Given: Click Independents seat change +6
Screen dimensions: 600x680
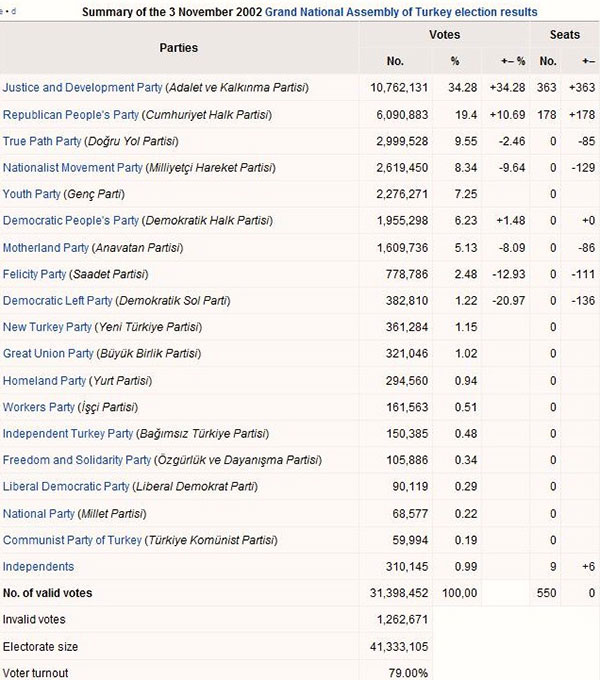Looking at the screenshot, I should pos(588,567).
